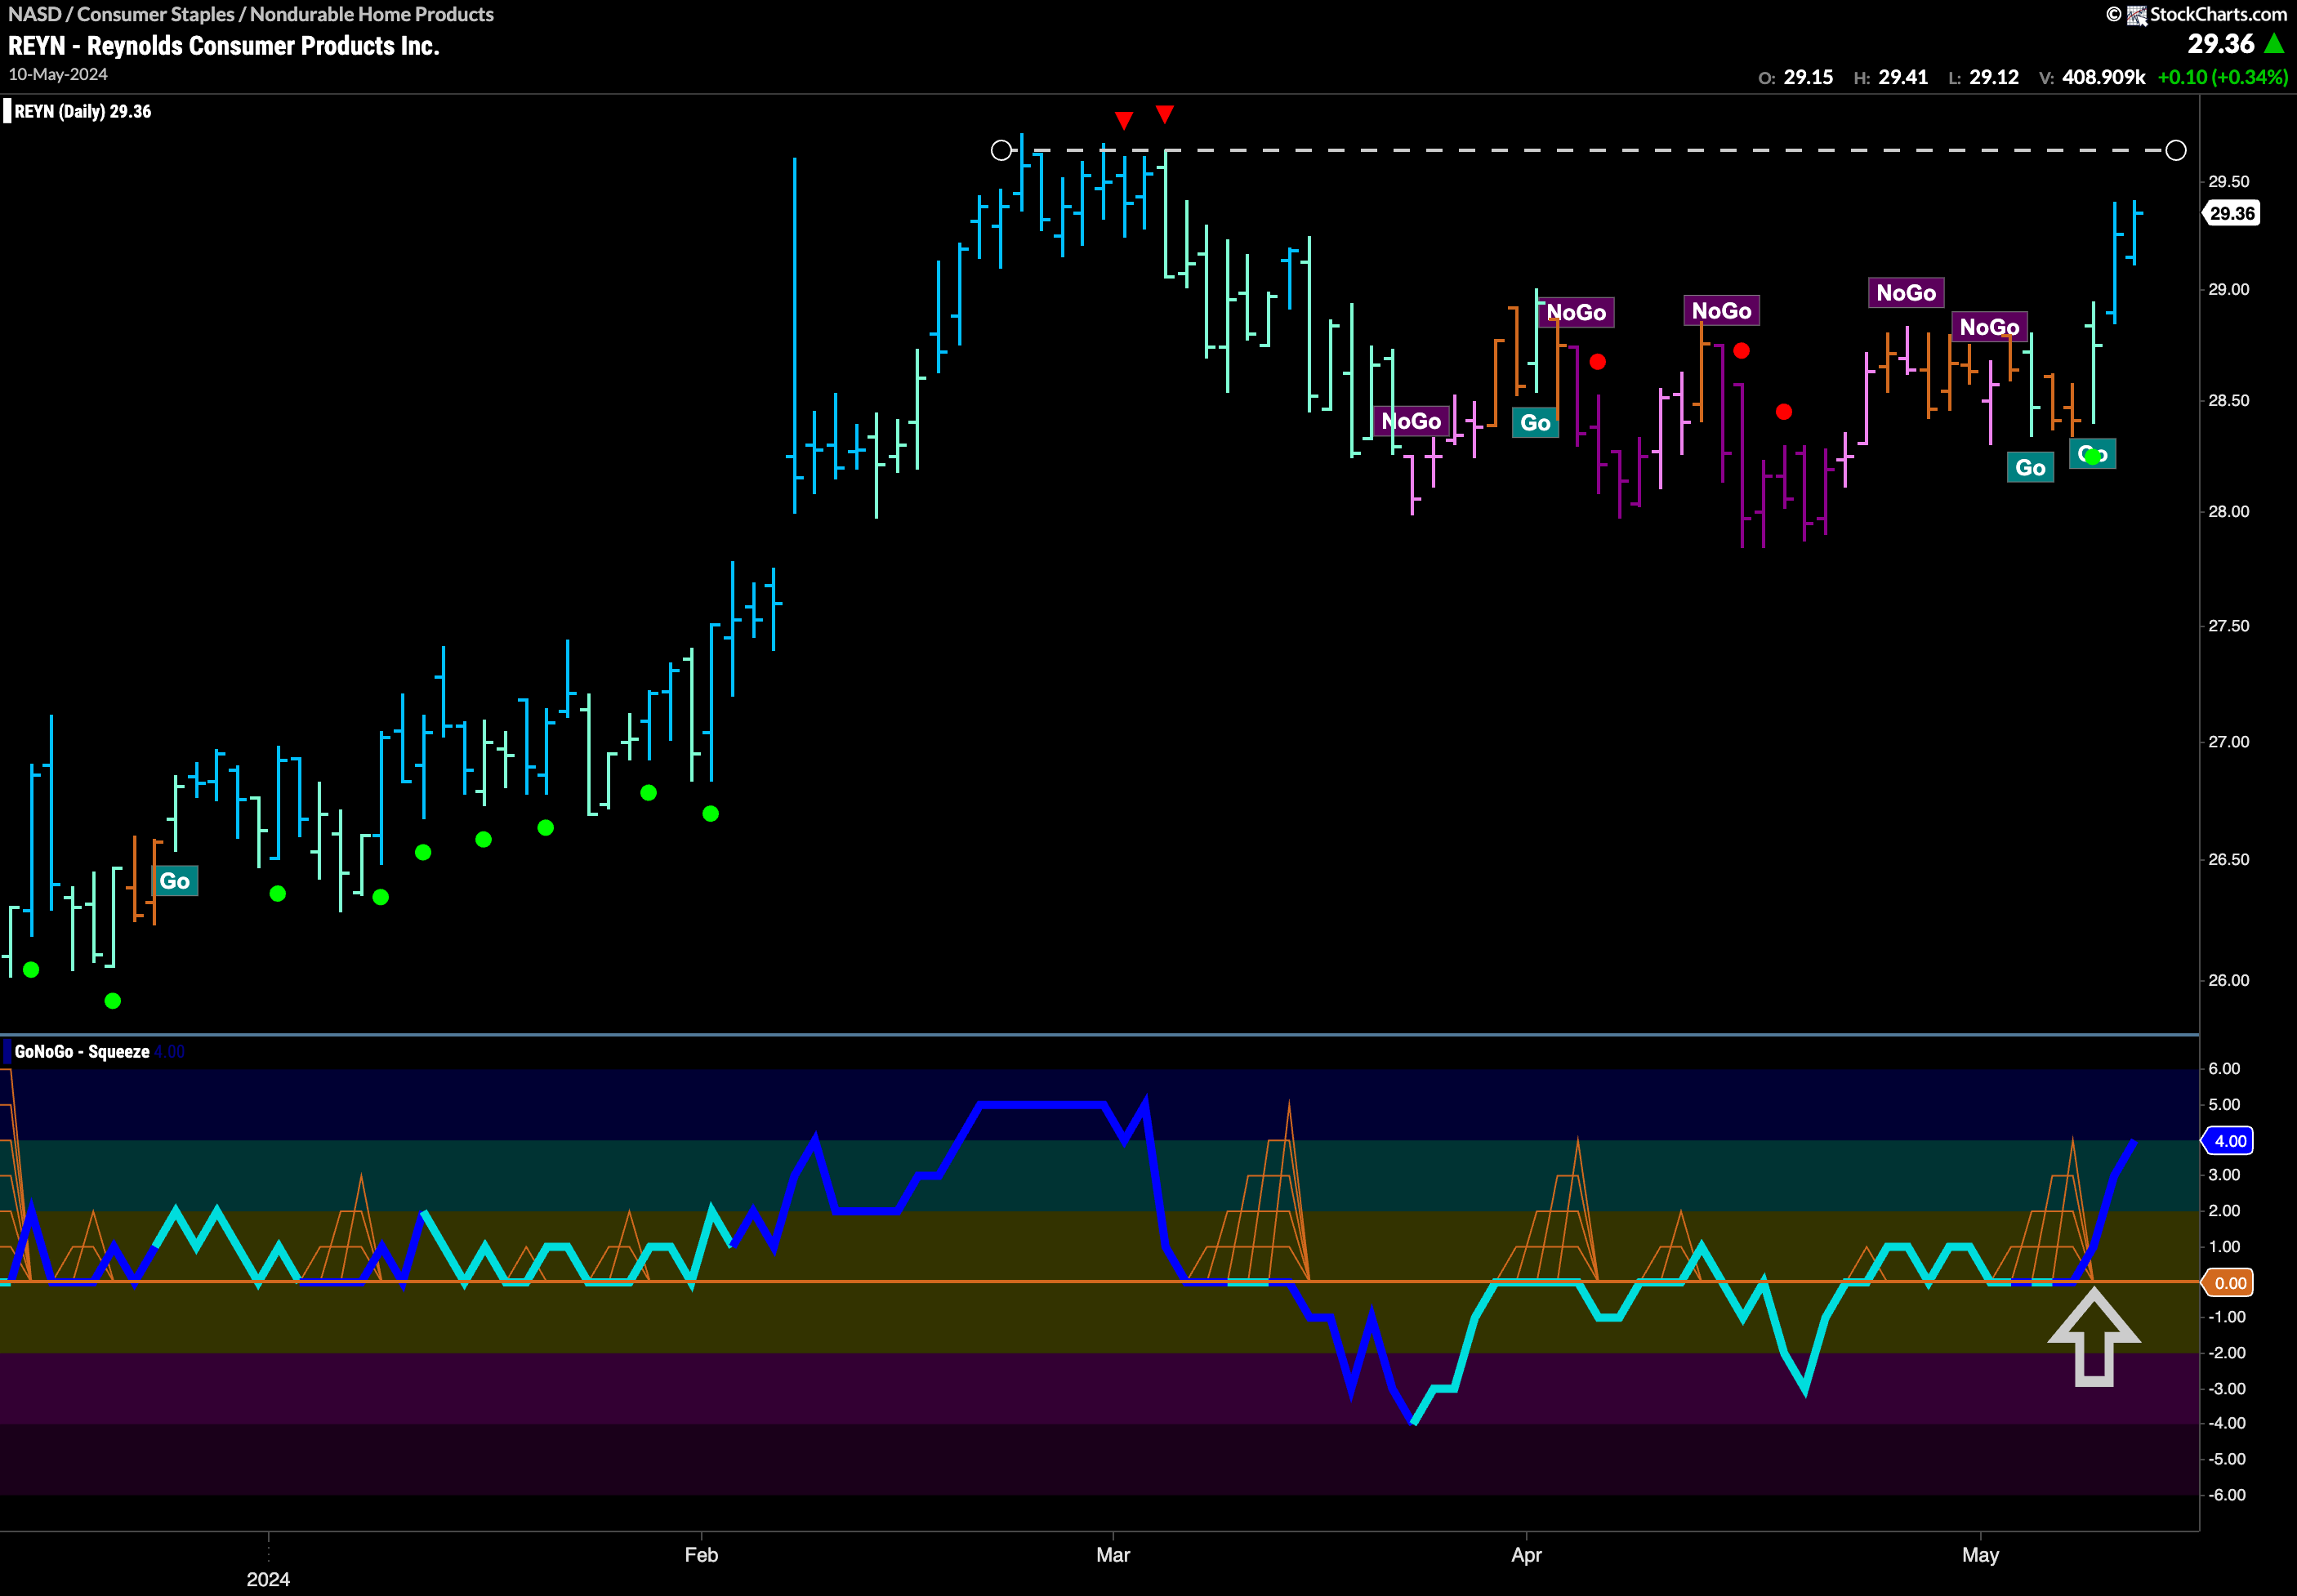This screenshot has width=2297, height=1596.
Task: Click the NoGo label at start of May
Action: click(1989, 327)
